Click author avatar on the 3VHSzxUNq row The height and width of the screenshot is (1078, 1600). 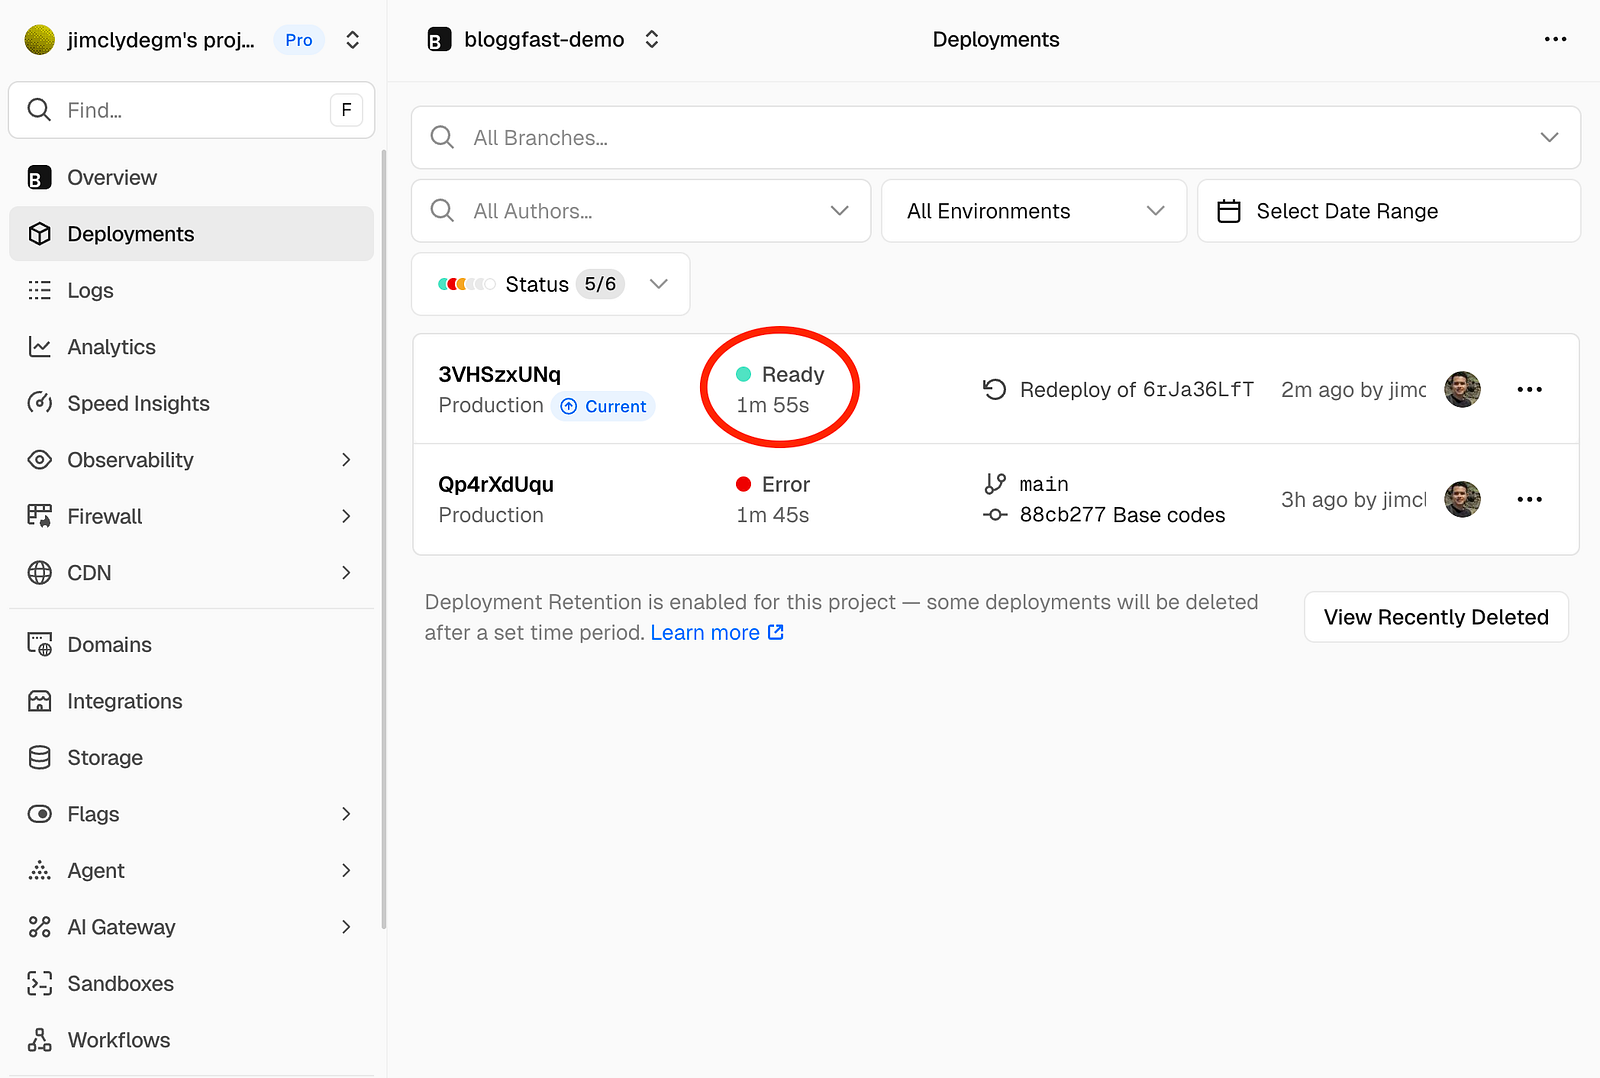coord(1462,389)
